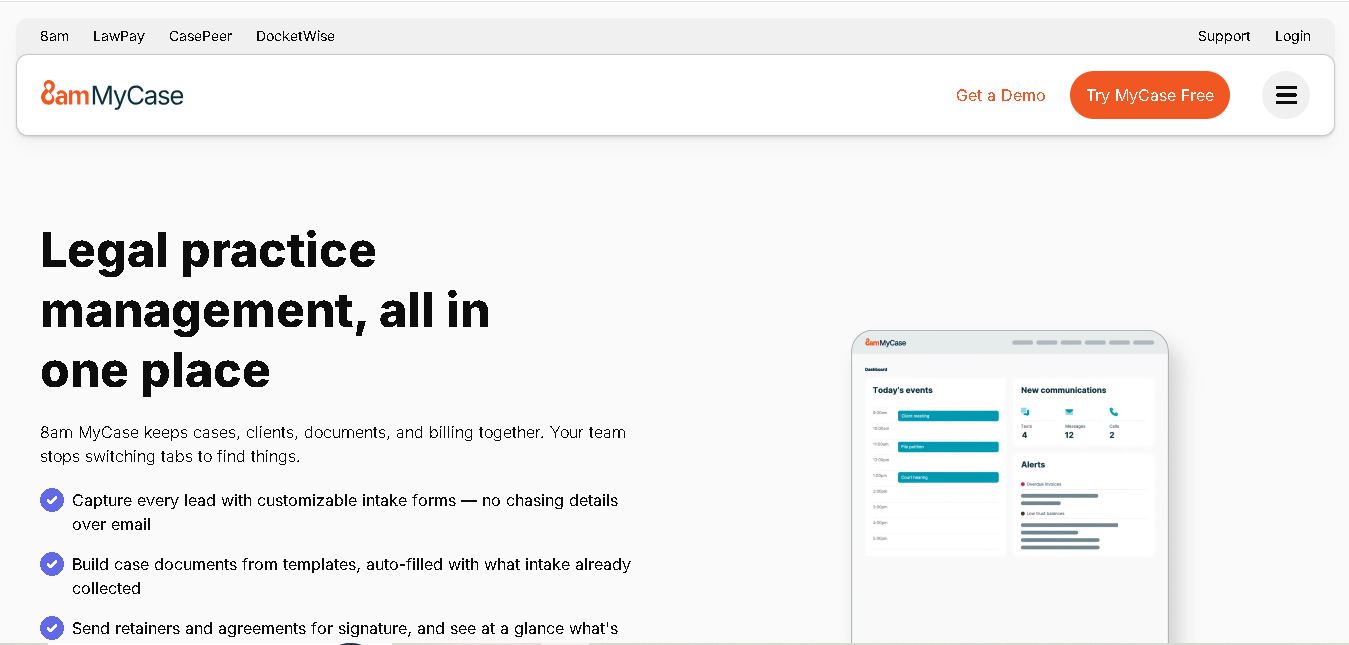
Task: Click the "Low trust balances" alert
Action: coord(1043,513)
